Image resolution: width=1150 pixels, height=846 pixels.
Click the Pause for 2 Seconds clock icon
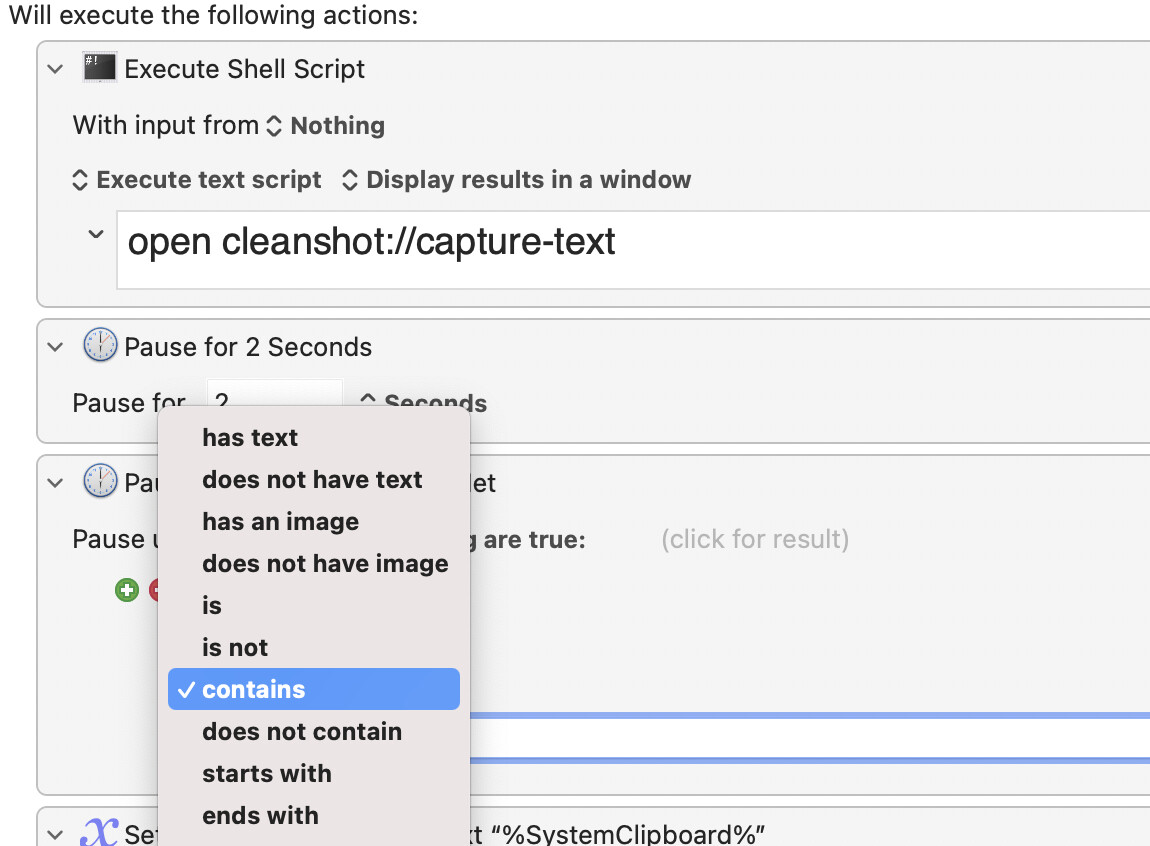point(100,345)
